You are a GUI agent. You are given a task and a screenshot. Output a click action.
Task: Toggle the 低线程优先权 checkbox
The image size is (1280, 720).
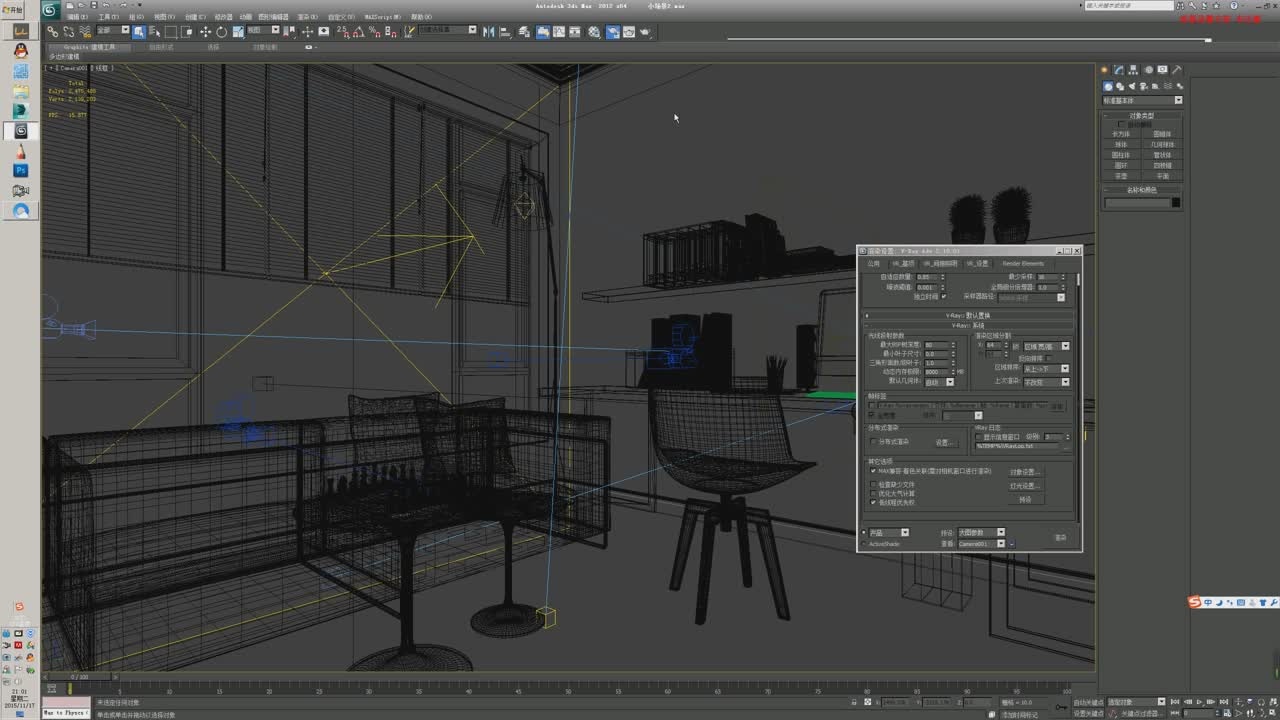click(873, 502)
